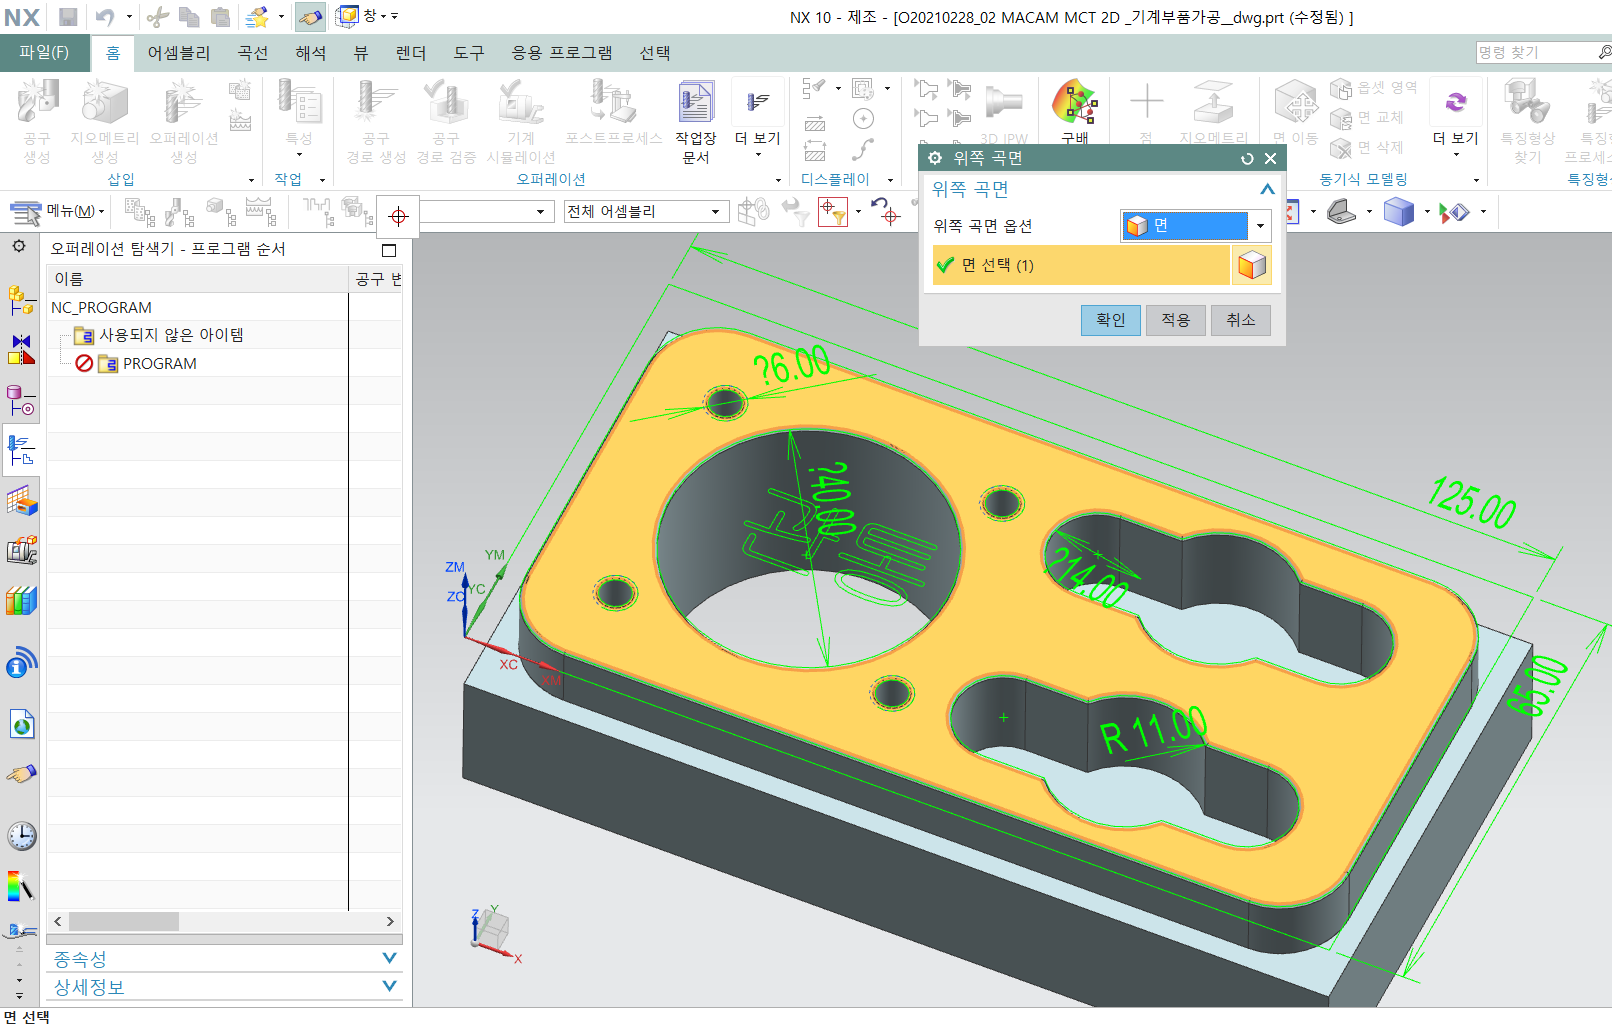1612x1025 pixels.
Task: Open the Roles pointing hand sidebar tab
Action: [21, 774]
